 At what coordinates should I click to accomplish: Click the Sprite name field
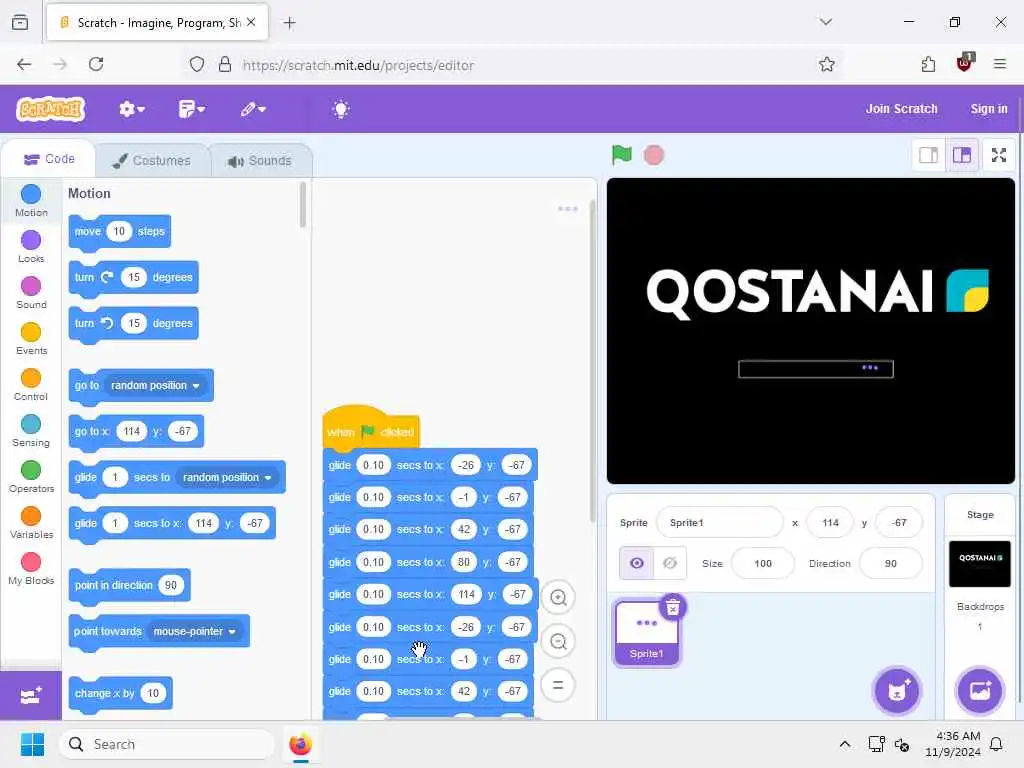(x=719, y=522)
